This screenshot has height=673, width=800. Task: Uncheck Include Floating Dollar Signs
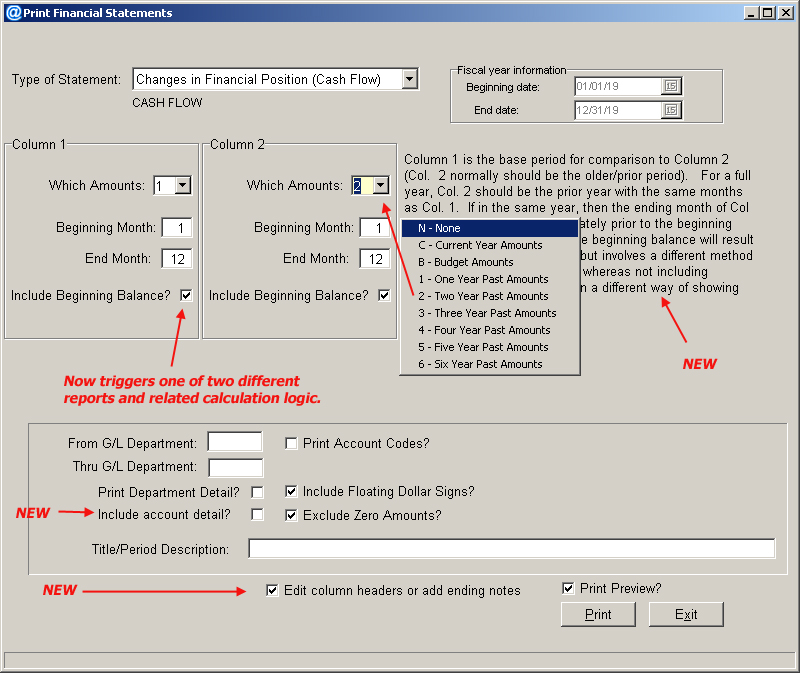click(x=291, y=491)
